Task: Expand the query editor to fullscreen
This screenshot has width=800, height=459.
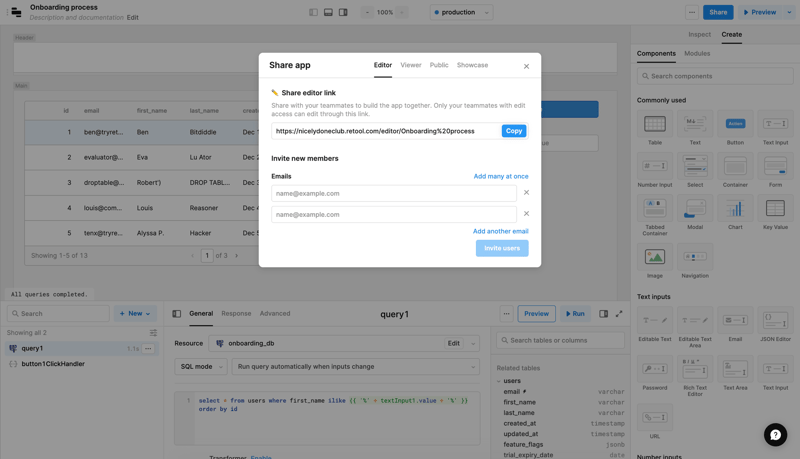Action: click(619, 314)
